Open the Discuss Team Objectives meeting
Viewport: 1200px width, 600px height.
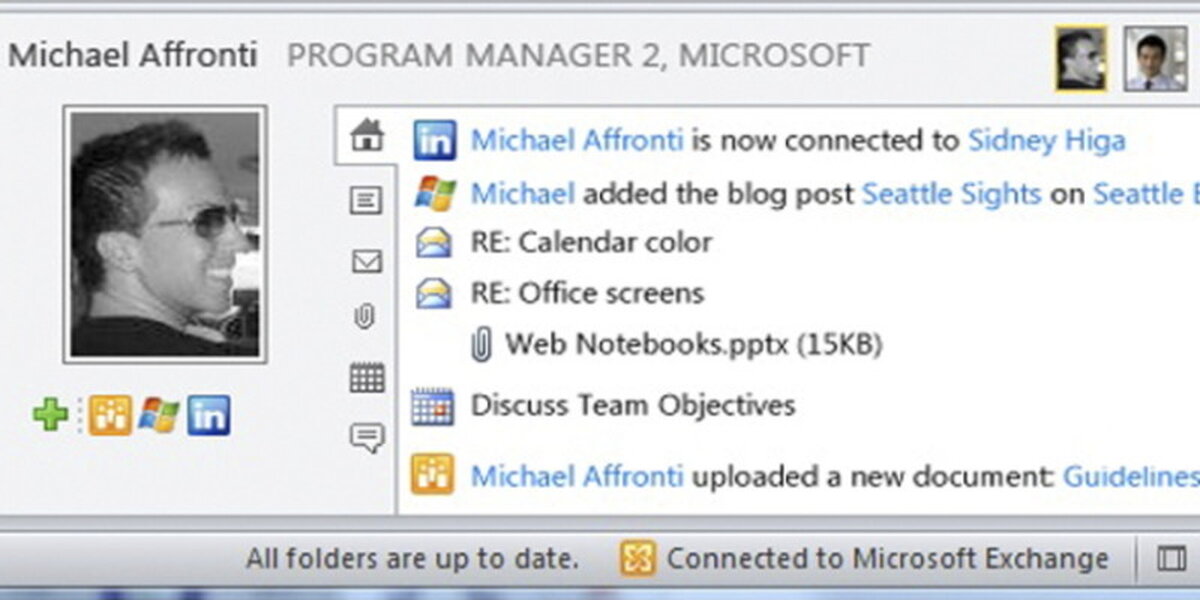point(633,406)
